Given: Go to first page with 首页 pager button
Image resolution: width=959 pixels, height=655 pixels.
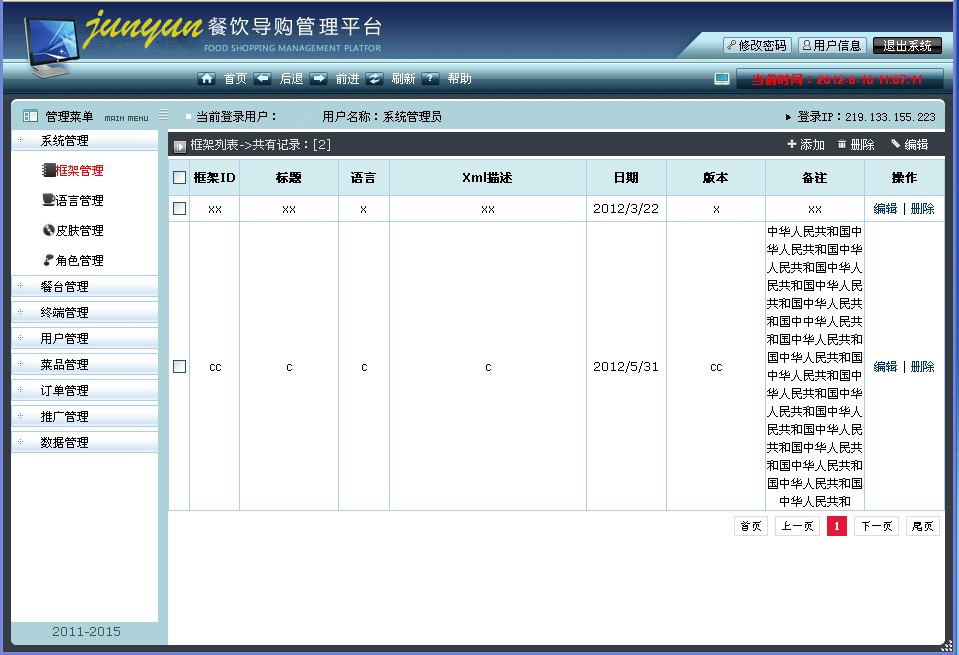Looking at the screenshot, I should point(750,526).
